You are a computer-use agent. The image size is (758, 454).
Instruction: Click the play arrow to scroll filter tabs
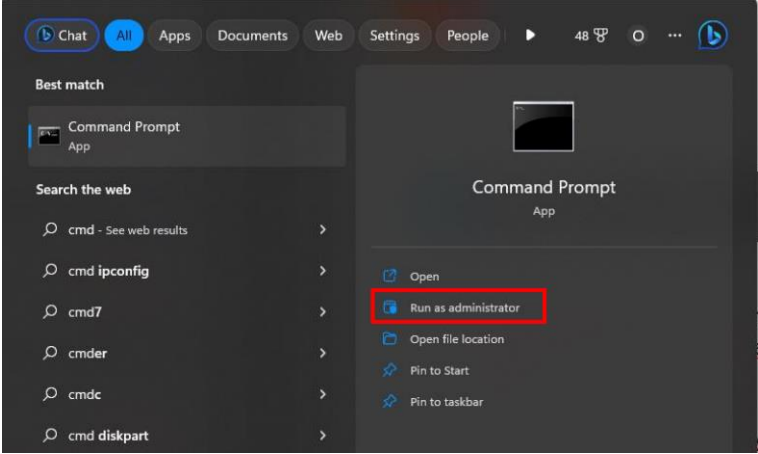pos(531,36)
